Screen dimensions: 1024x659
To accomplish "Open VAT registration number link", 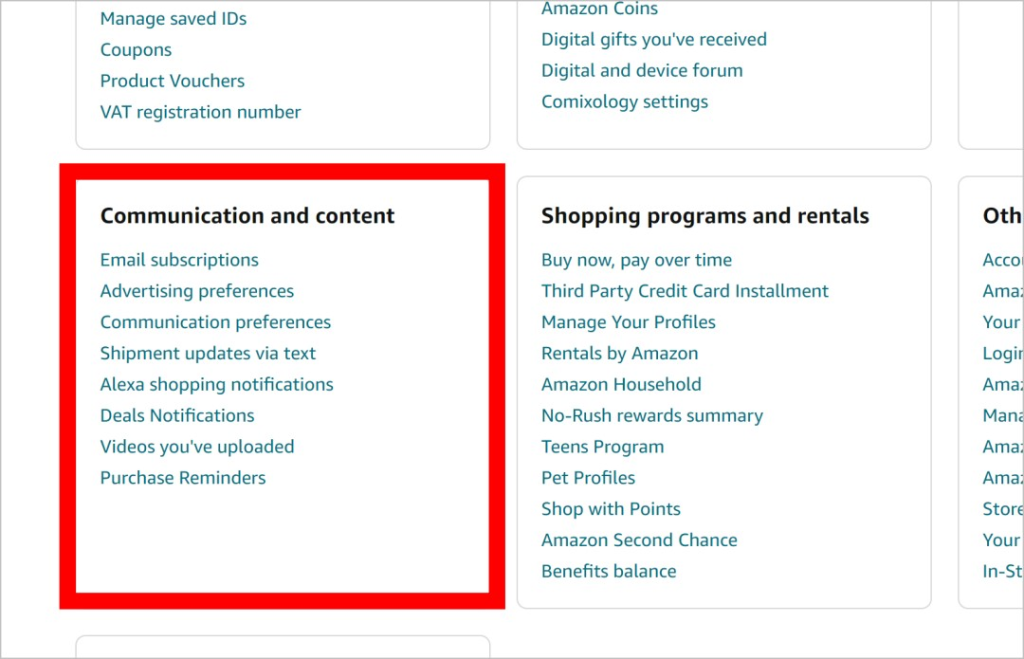I will pos(200,112).
